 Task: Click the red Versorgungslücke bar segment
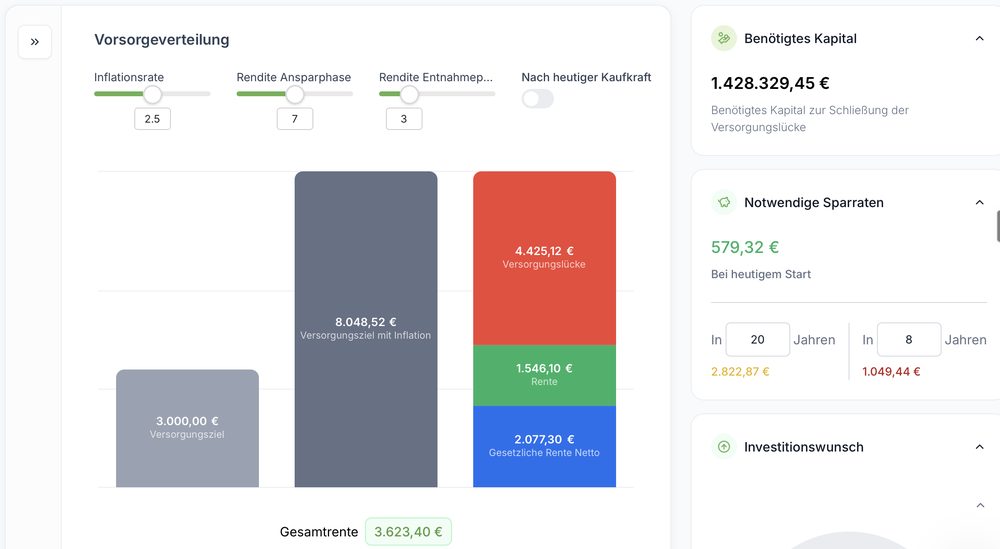[x=545, y=258]
